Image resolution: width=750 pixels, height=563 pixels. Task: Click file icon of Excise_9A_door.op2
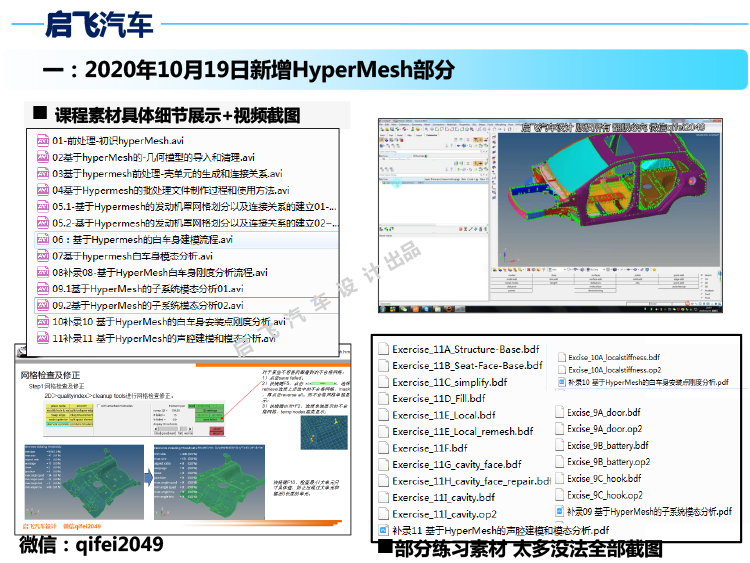point(560,429)
